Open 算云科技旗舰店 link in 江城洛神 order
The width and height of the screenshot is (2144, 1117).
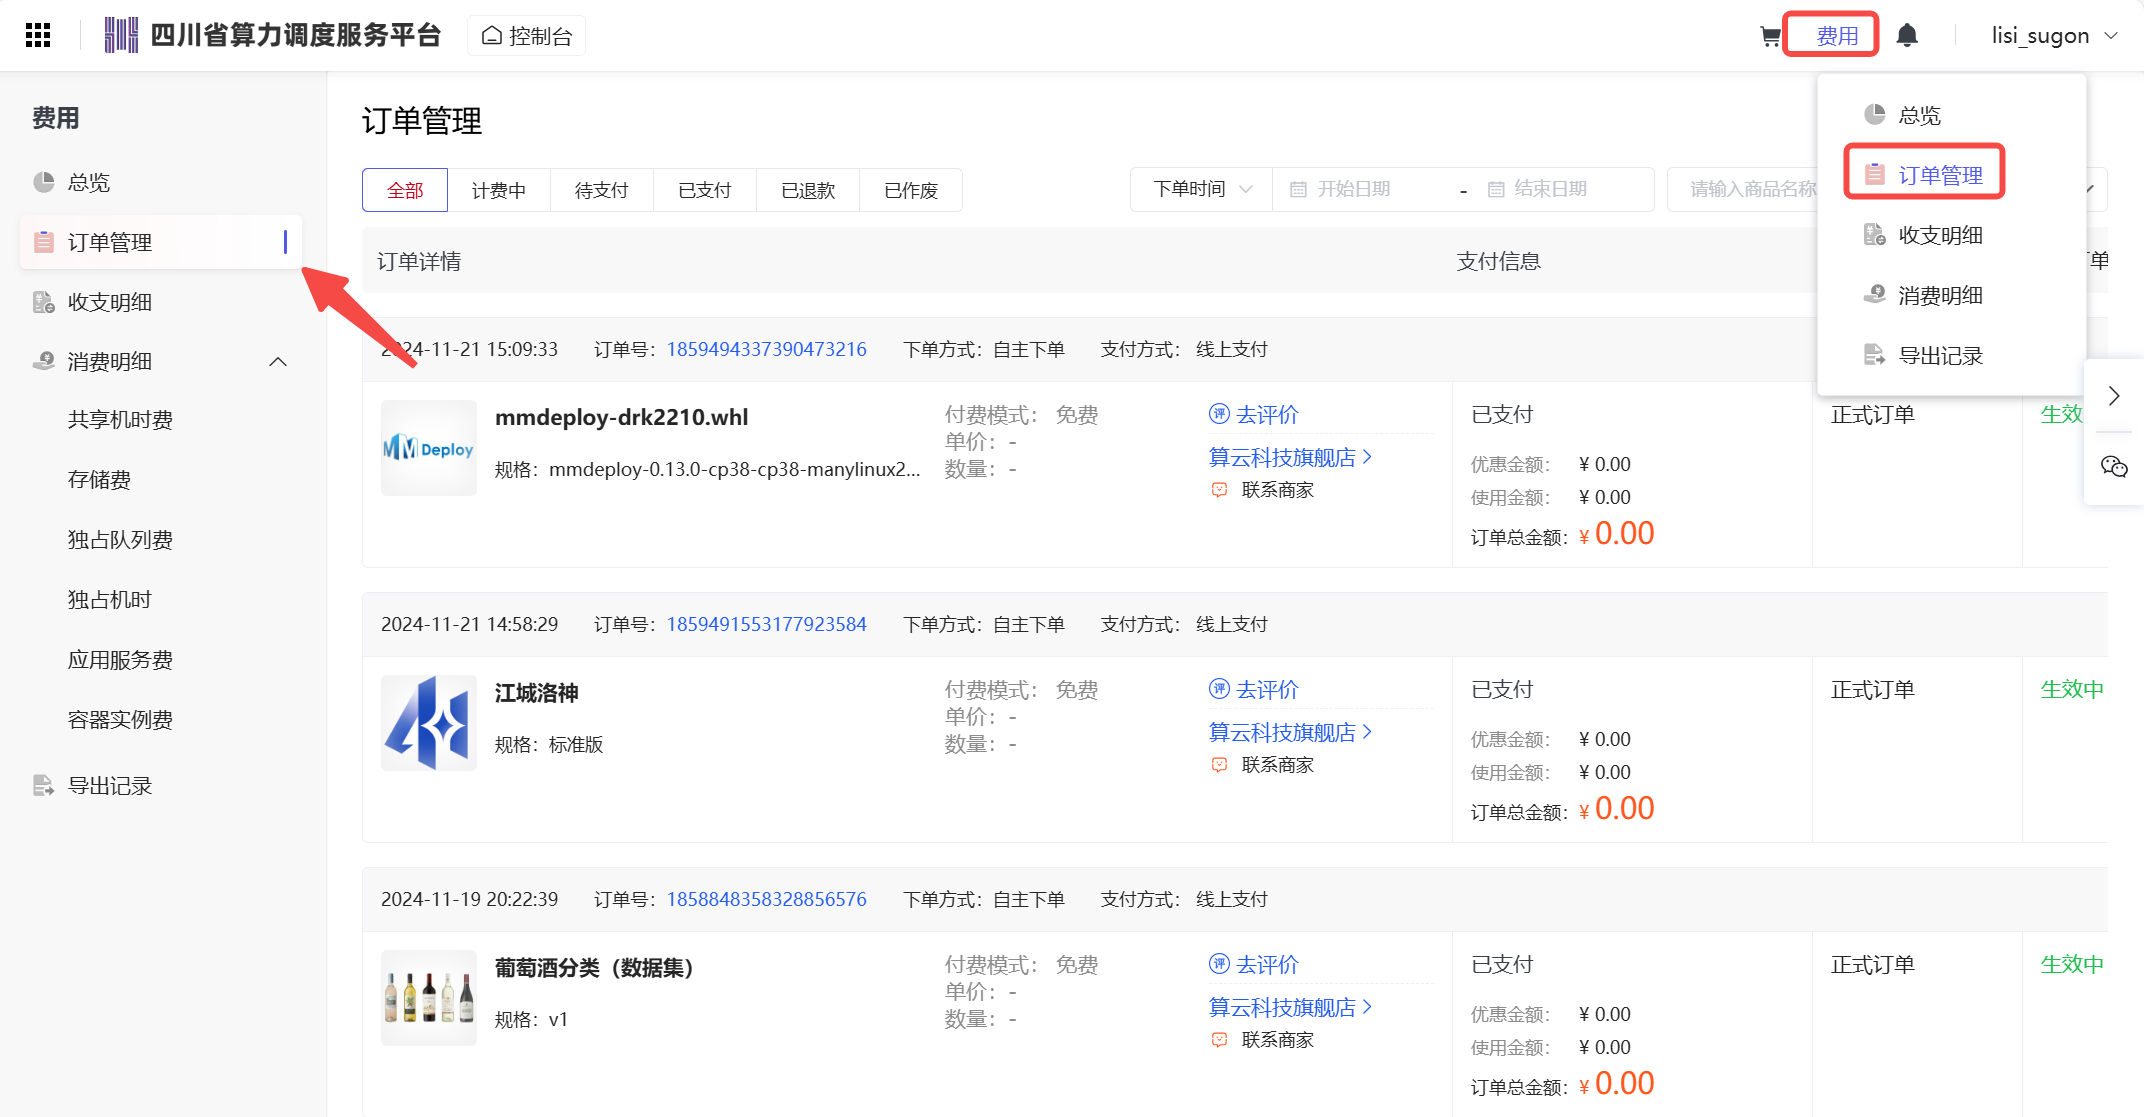pyautogui.click(x=1290, y=732)
